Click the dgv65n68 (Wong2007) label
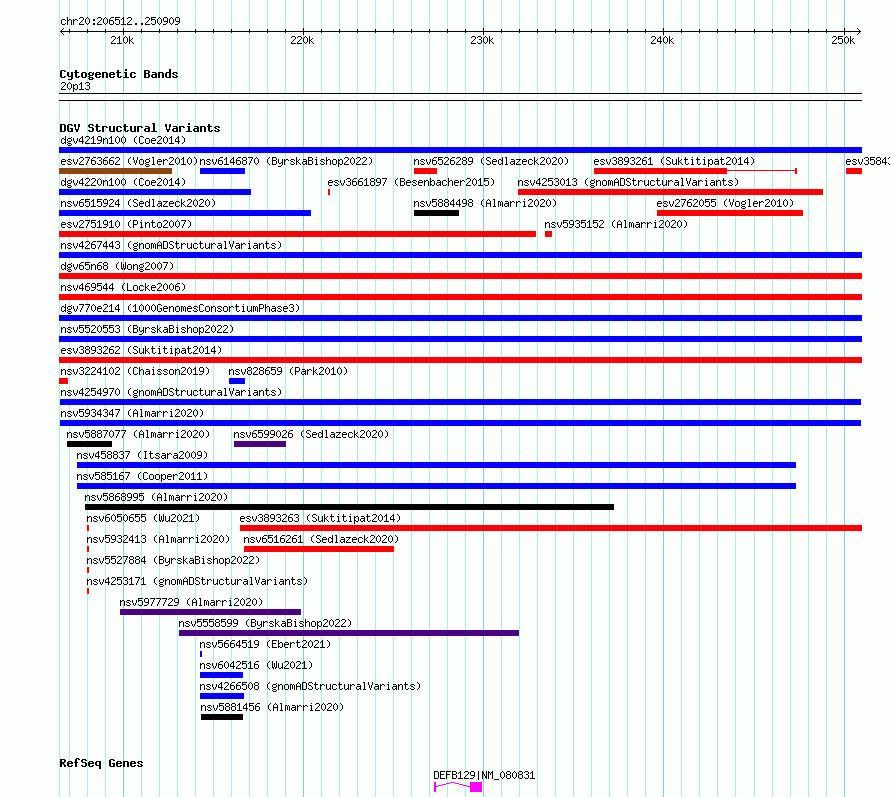 117,266
